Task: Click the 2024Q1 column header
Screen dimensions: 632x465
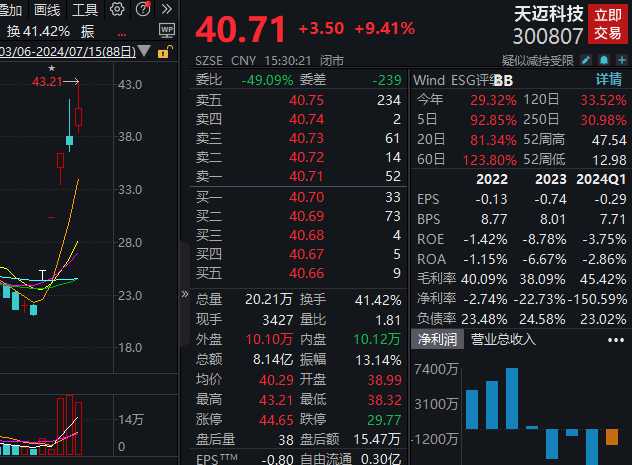Action: (x=601, y=179)
